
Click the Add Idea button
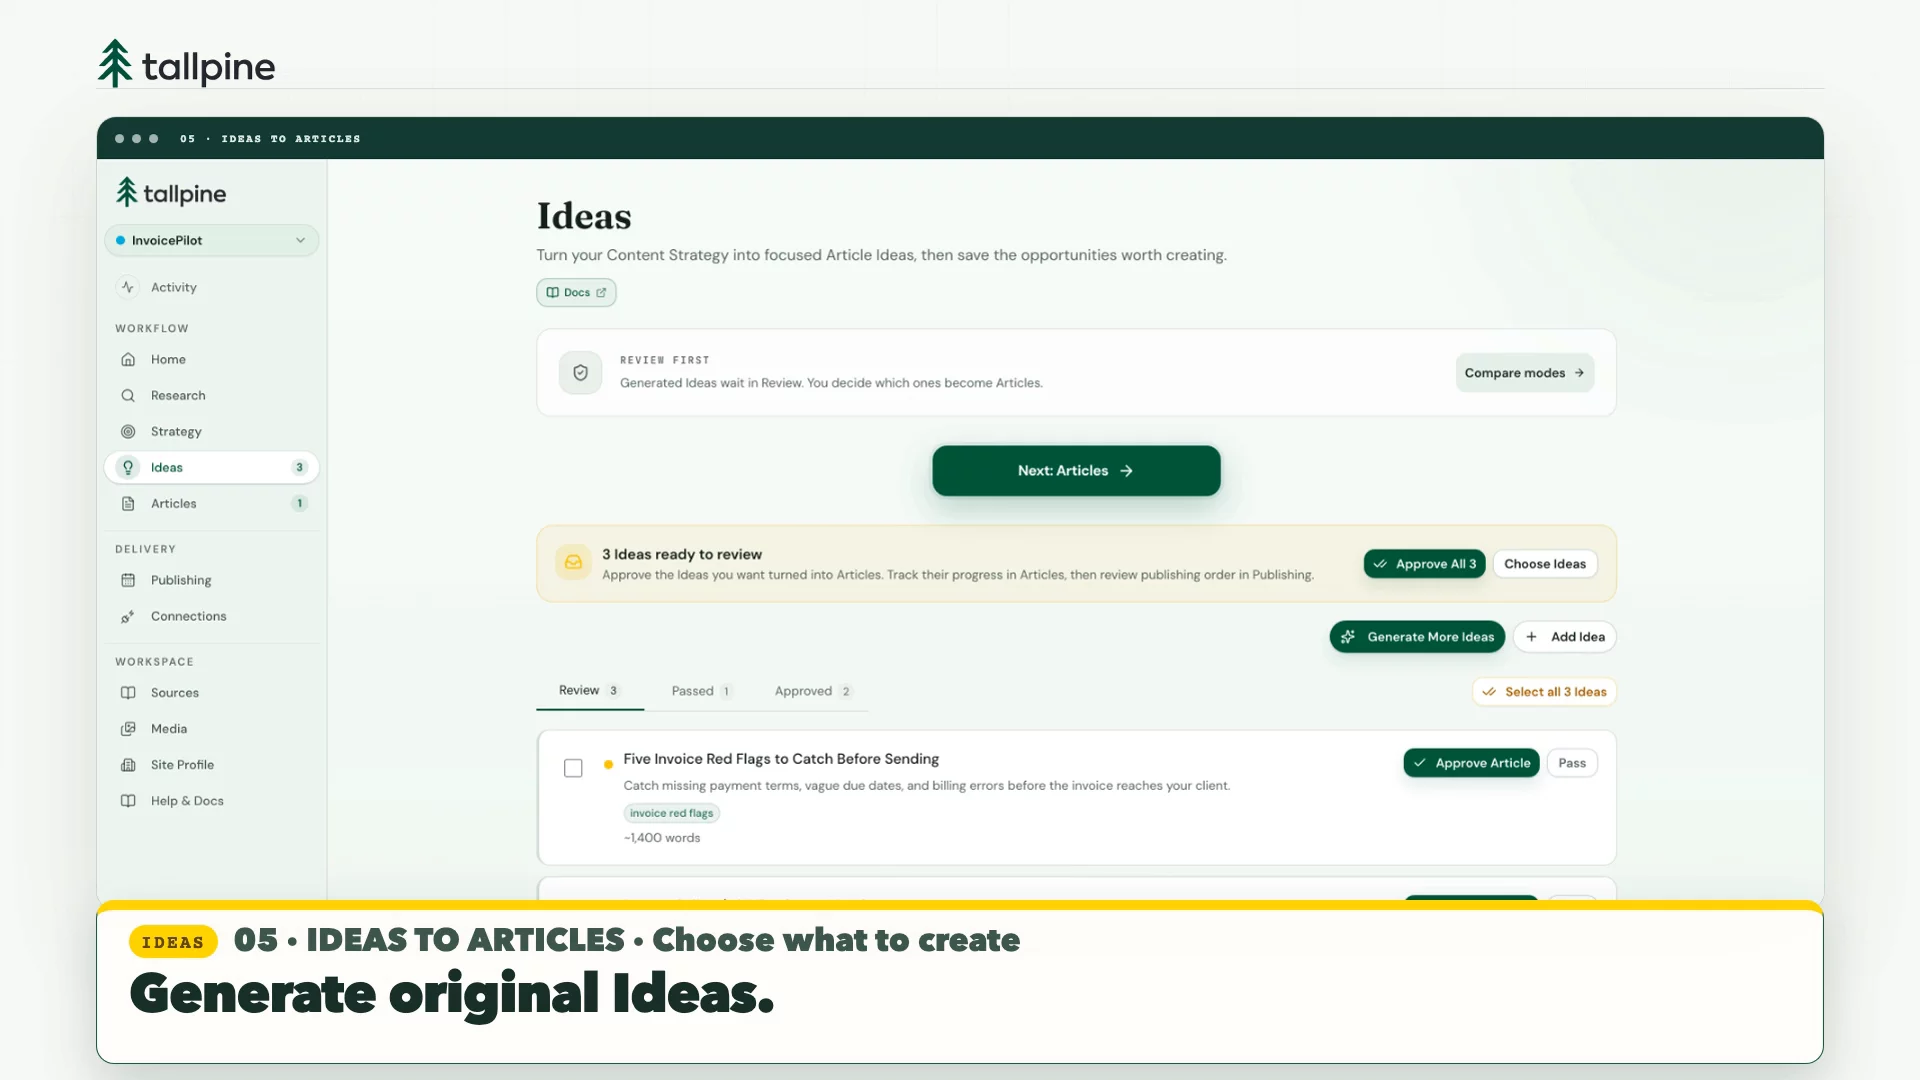click(x=1565, y=637)
